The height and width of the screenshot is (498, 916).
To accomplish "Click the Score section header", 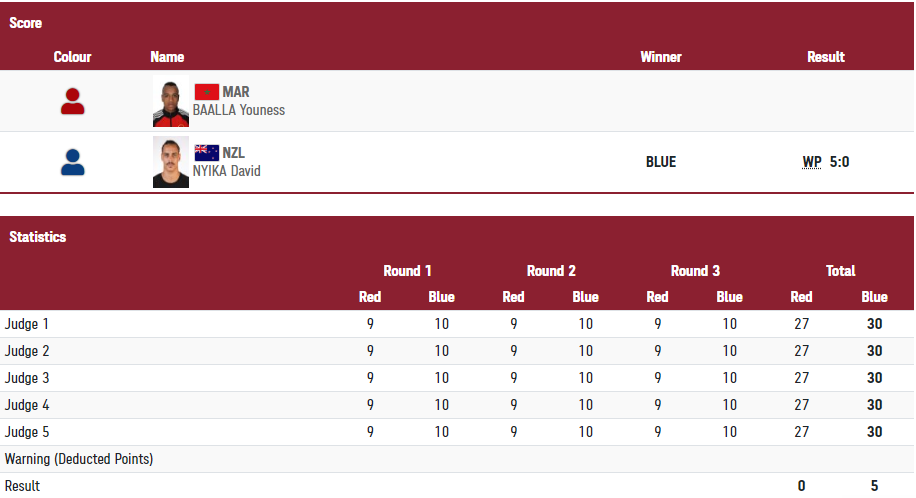I will coord(26,23).
